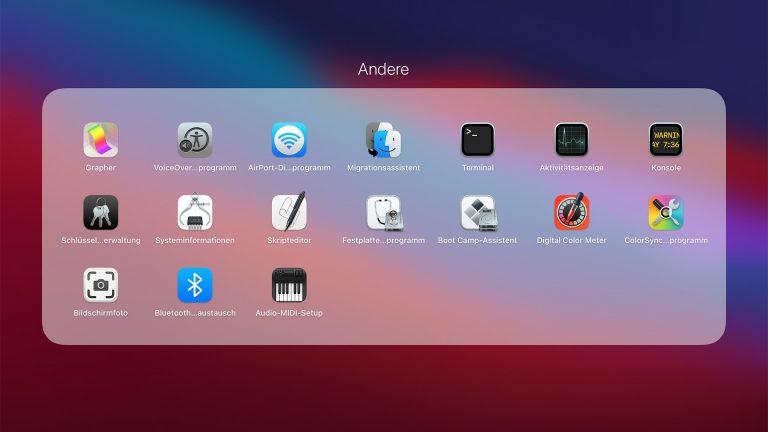This screenshot has width=768, height=432.
Task: Launch Audio-MIDI-Setup piano icon
Action: (x=289, y=285)
